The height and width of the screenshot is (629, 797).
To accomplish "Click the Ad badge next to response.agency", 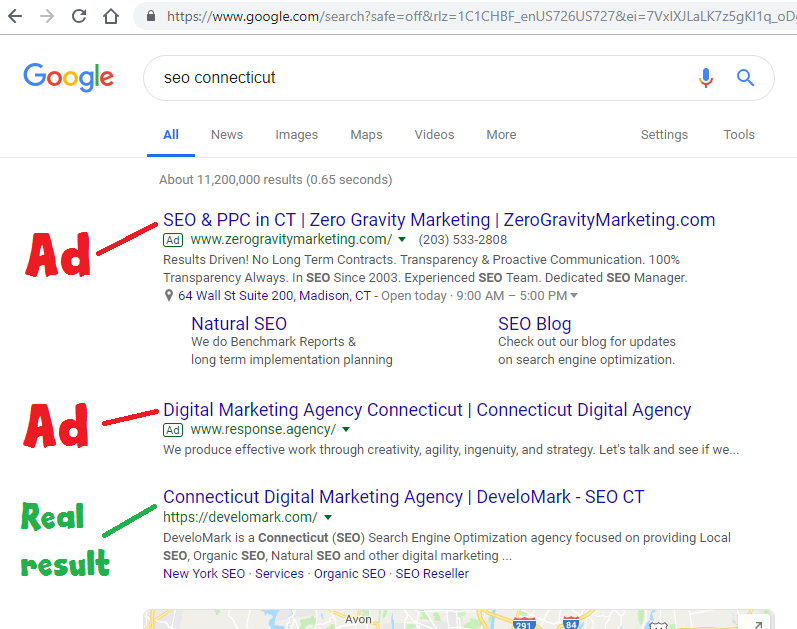I will [x=173, y=430].
